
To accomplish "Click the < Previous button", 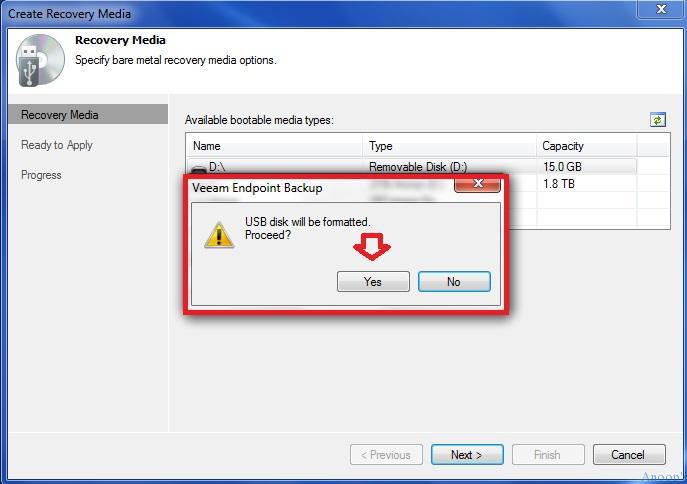I will click(386, 455).
